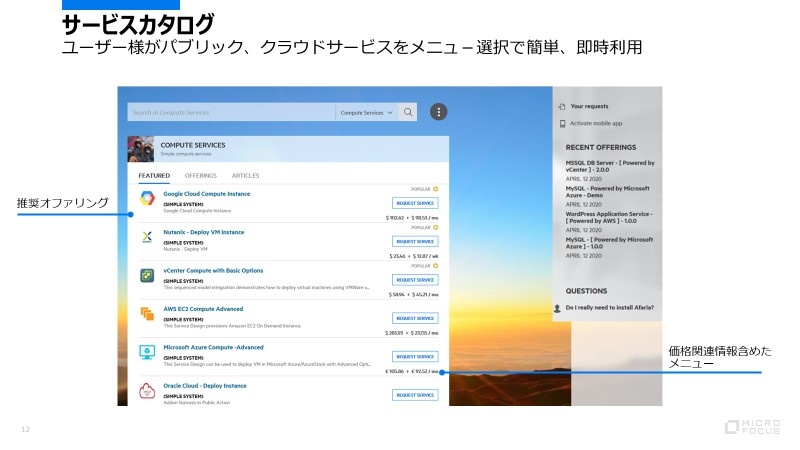
Task: Click the Activate mobile app phone icon
Action: click(x=561, y=123)
